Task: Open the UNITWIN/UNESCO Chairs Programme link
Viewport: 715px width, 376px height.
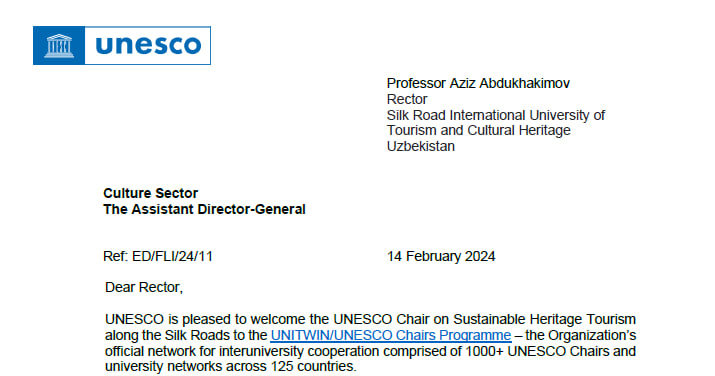Action: point(391,335)
